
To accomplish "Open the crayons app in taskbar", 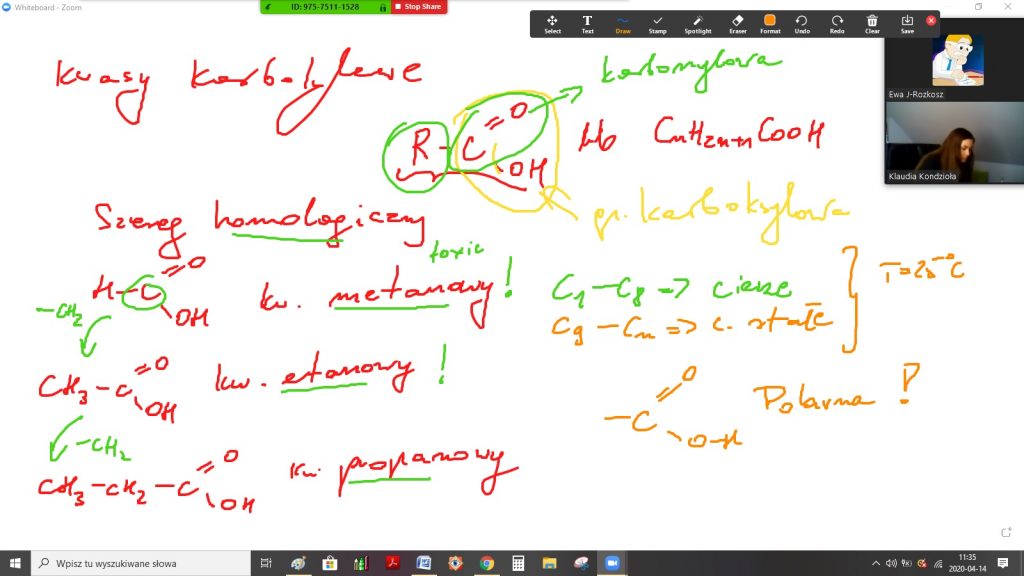I will click(x=361, y=563).
